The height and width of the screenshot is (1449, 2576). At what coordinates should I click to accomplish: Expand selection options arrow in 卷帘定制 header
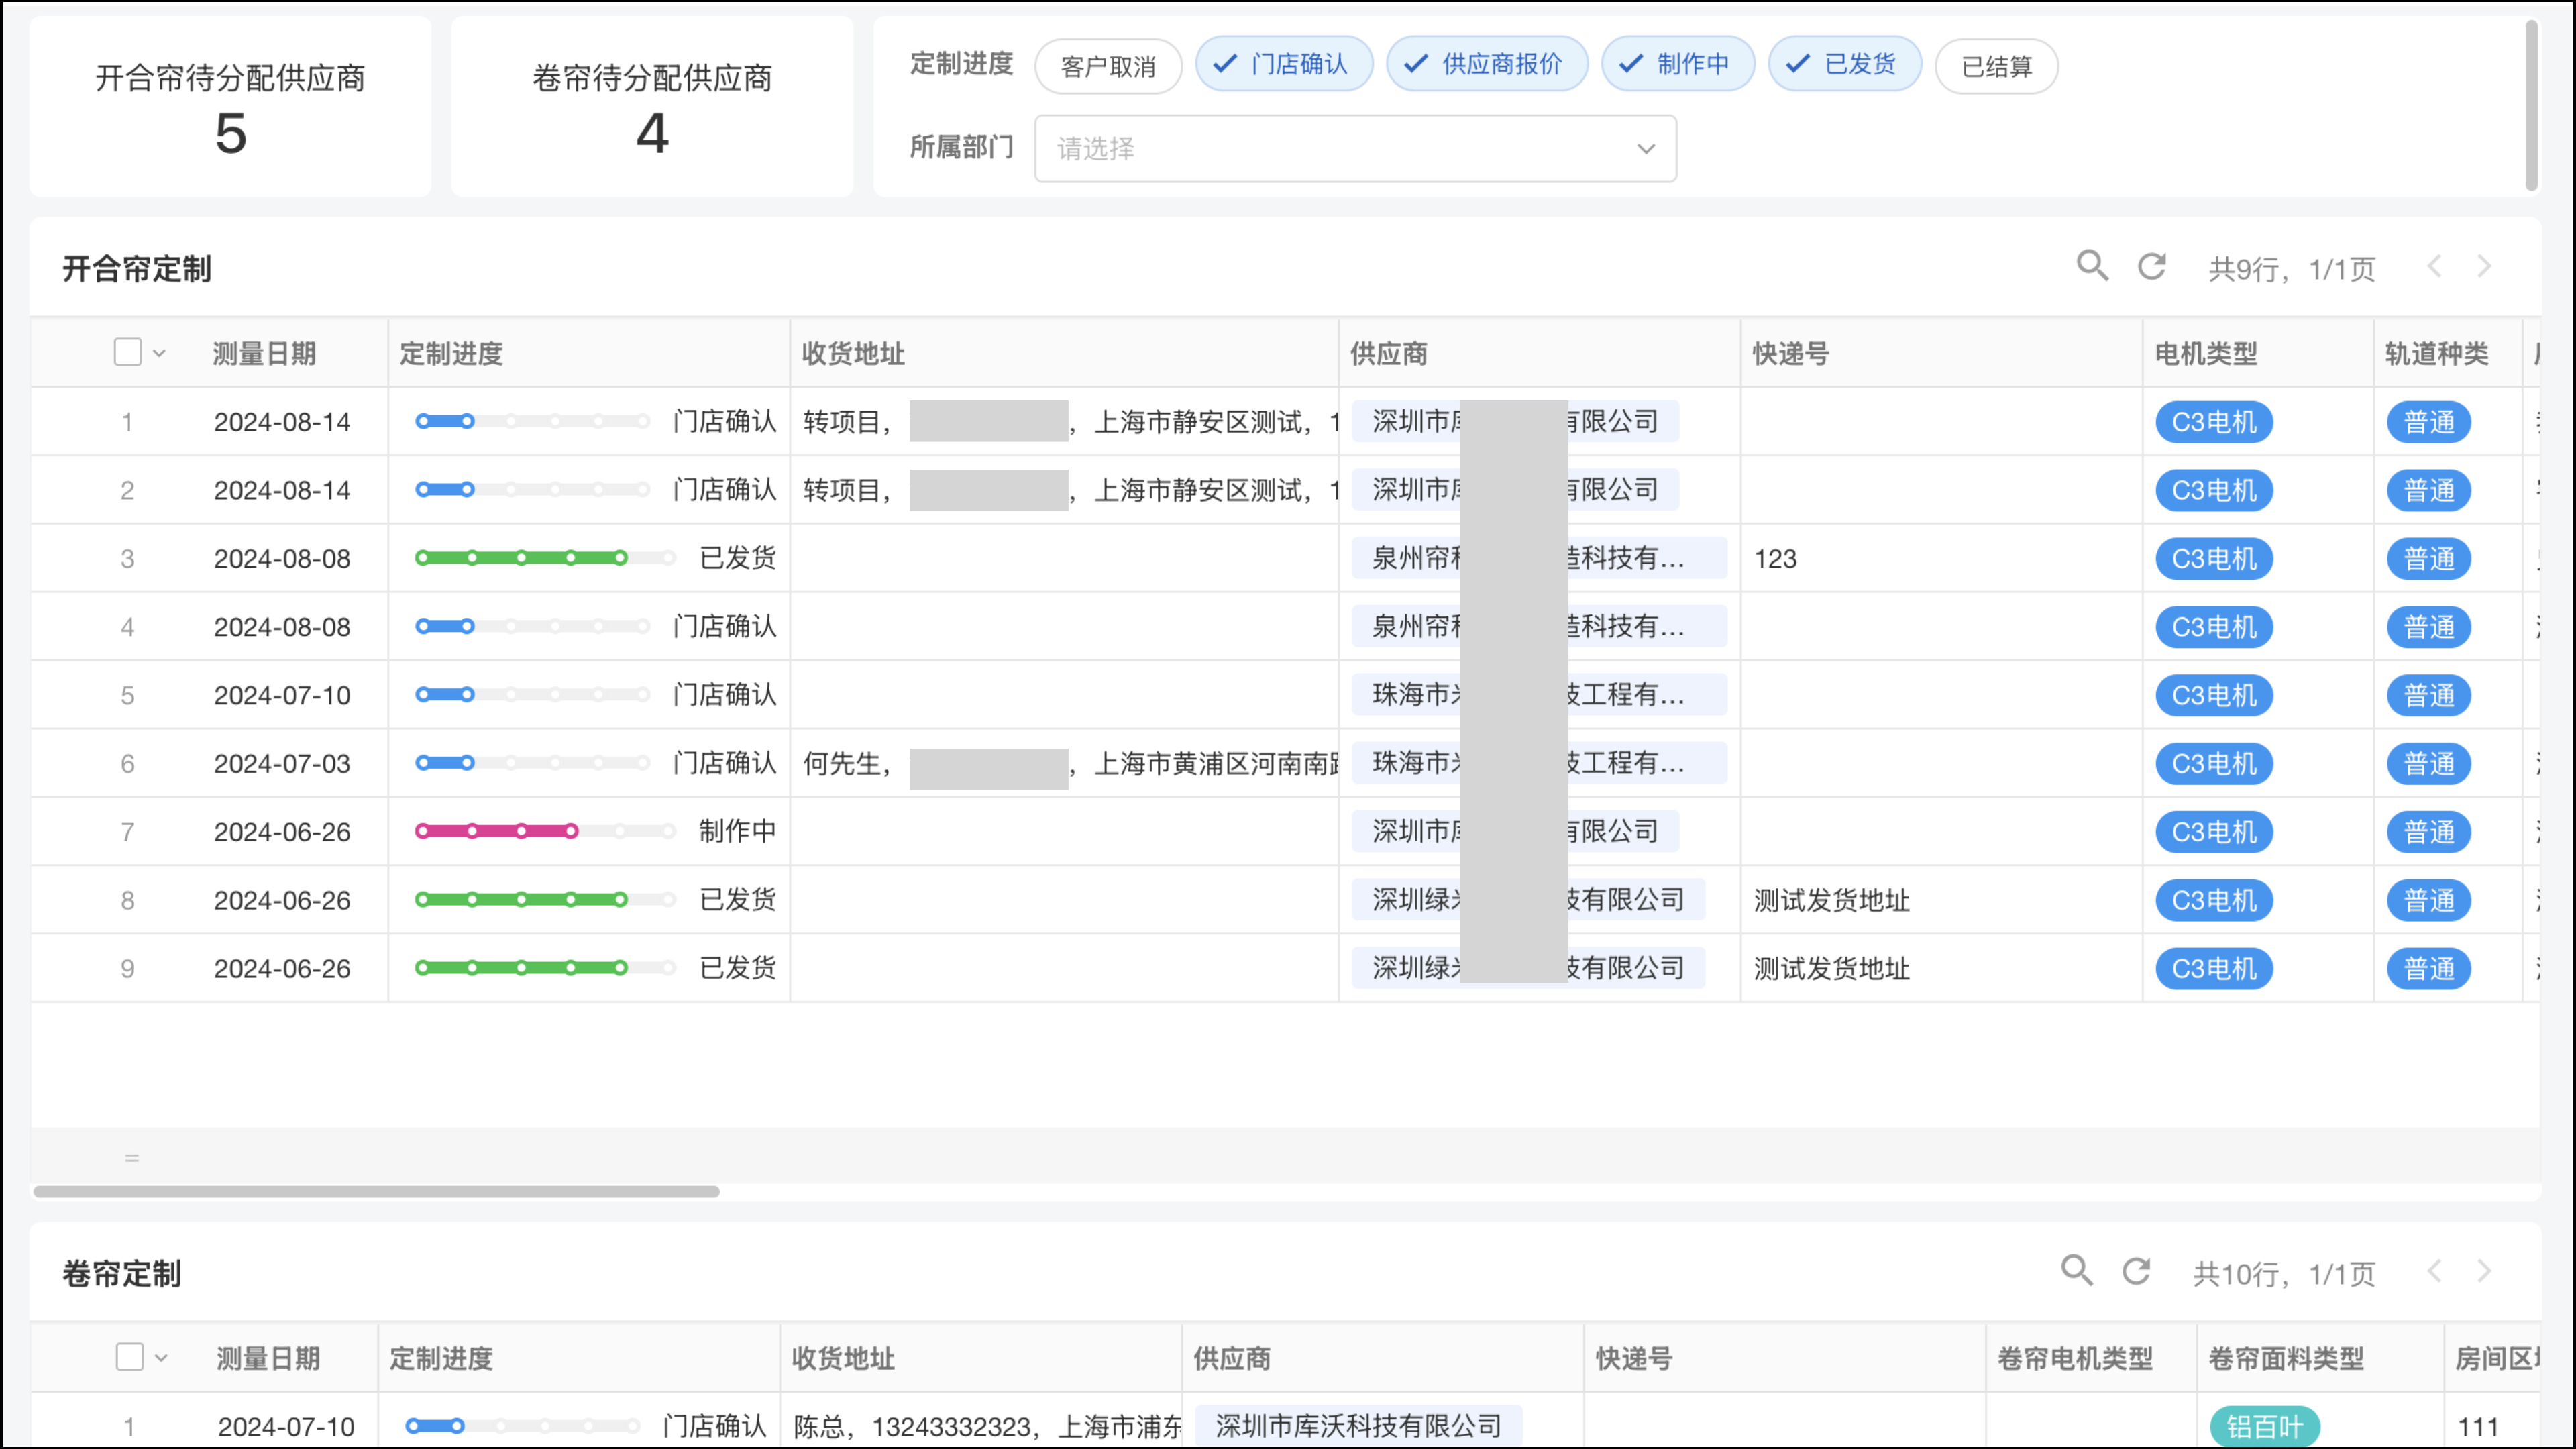coord(161,1358)
